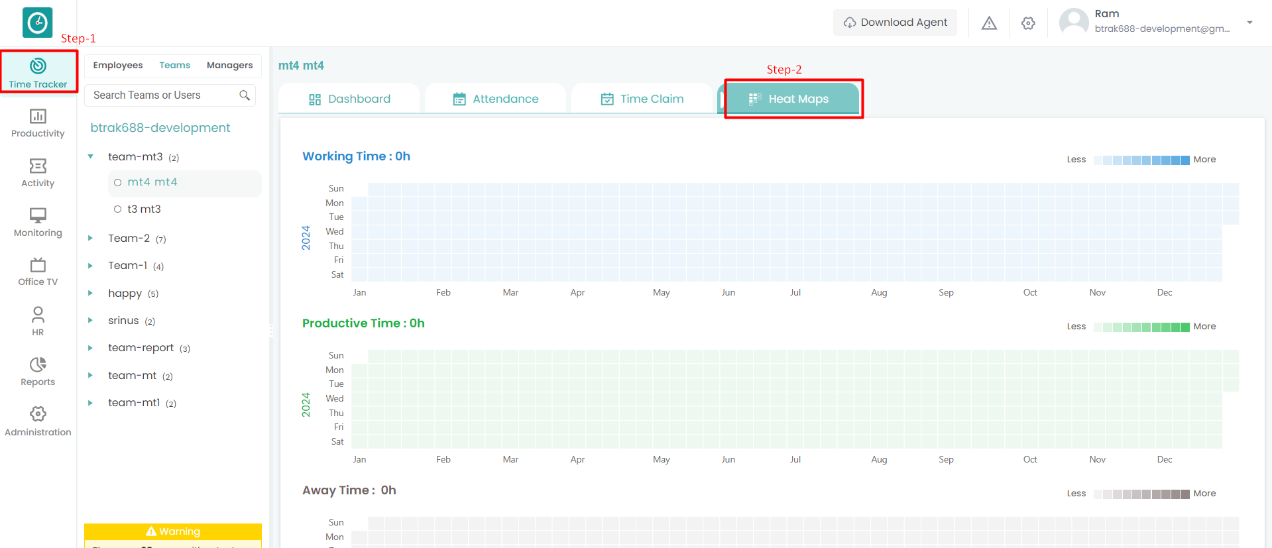
Task: Click the Dashboard tab icon
Action: (x=315, y=99)
